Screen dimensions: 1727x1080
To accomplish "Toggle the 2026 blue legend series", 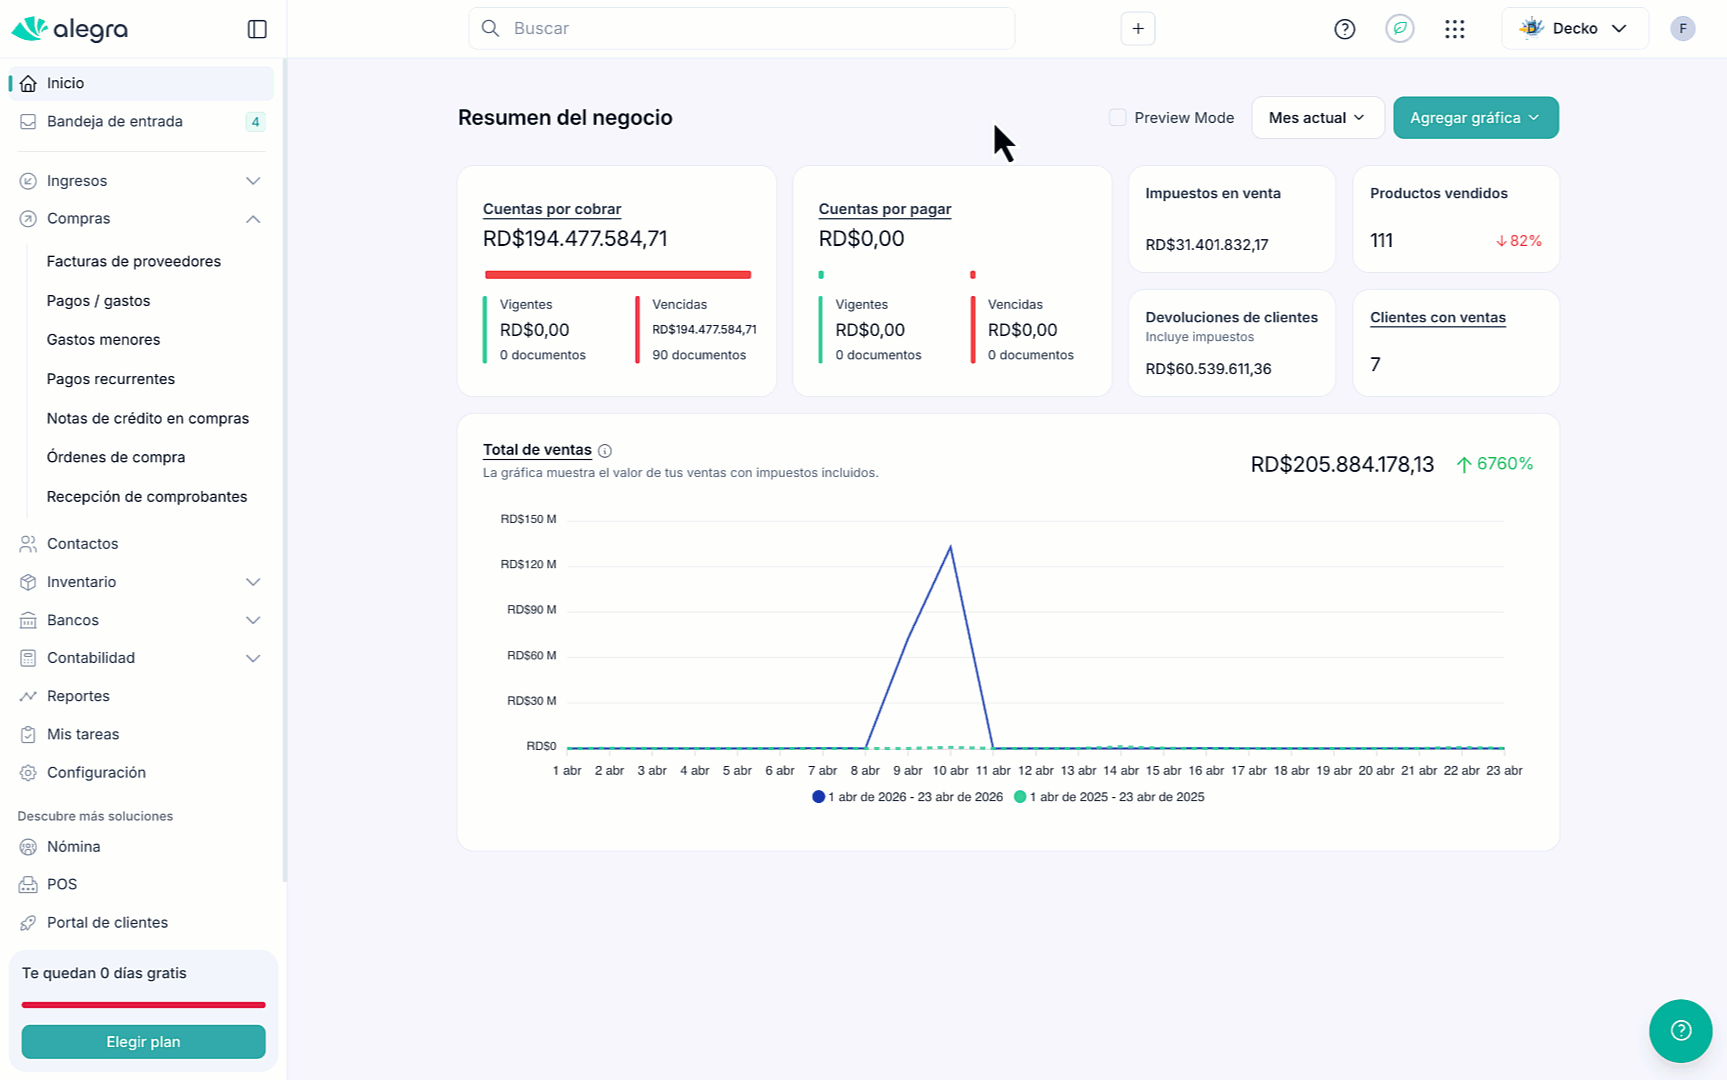I will click(x=908, y=797).
